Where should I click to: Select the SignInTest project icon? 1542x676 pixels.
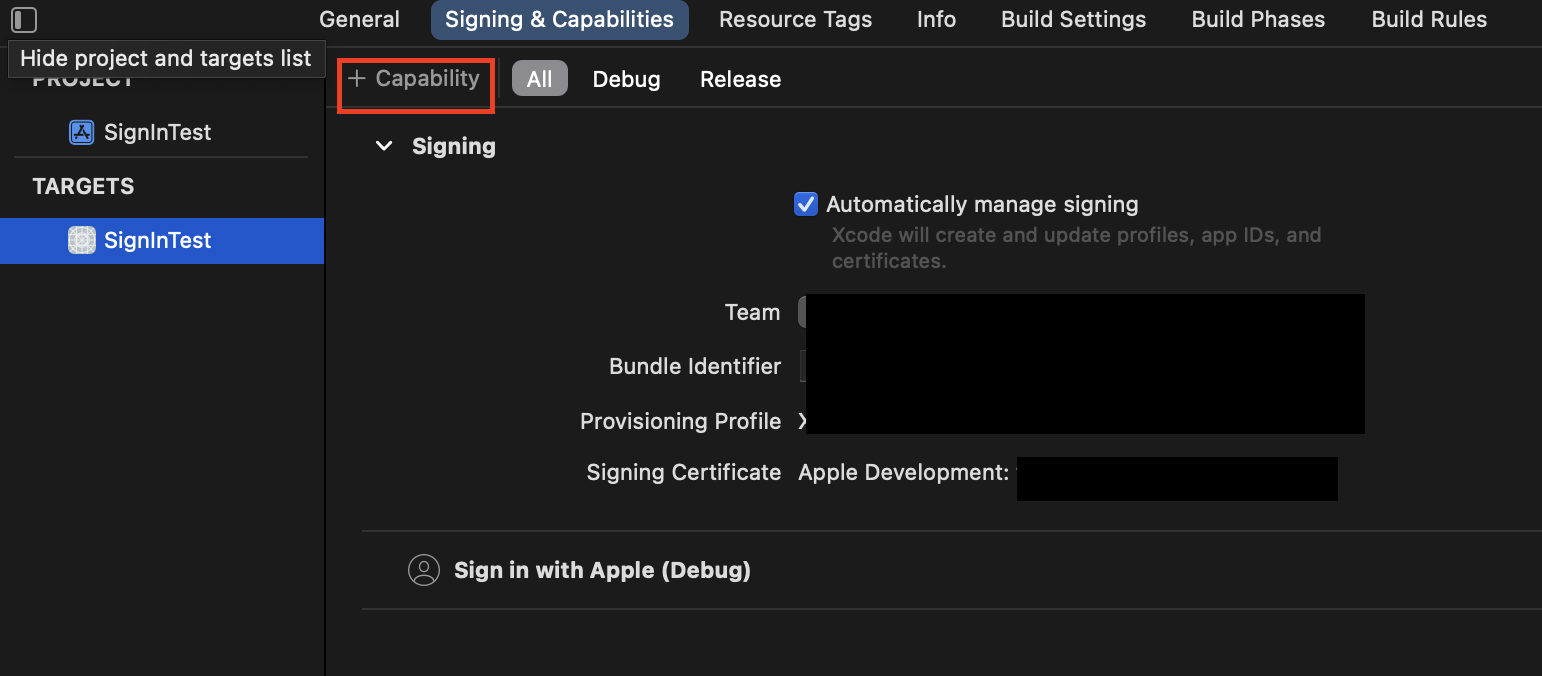pos(81,132)
